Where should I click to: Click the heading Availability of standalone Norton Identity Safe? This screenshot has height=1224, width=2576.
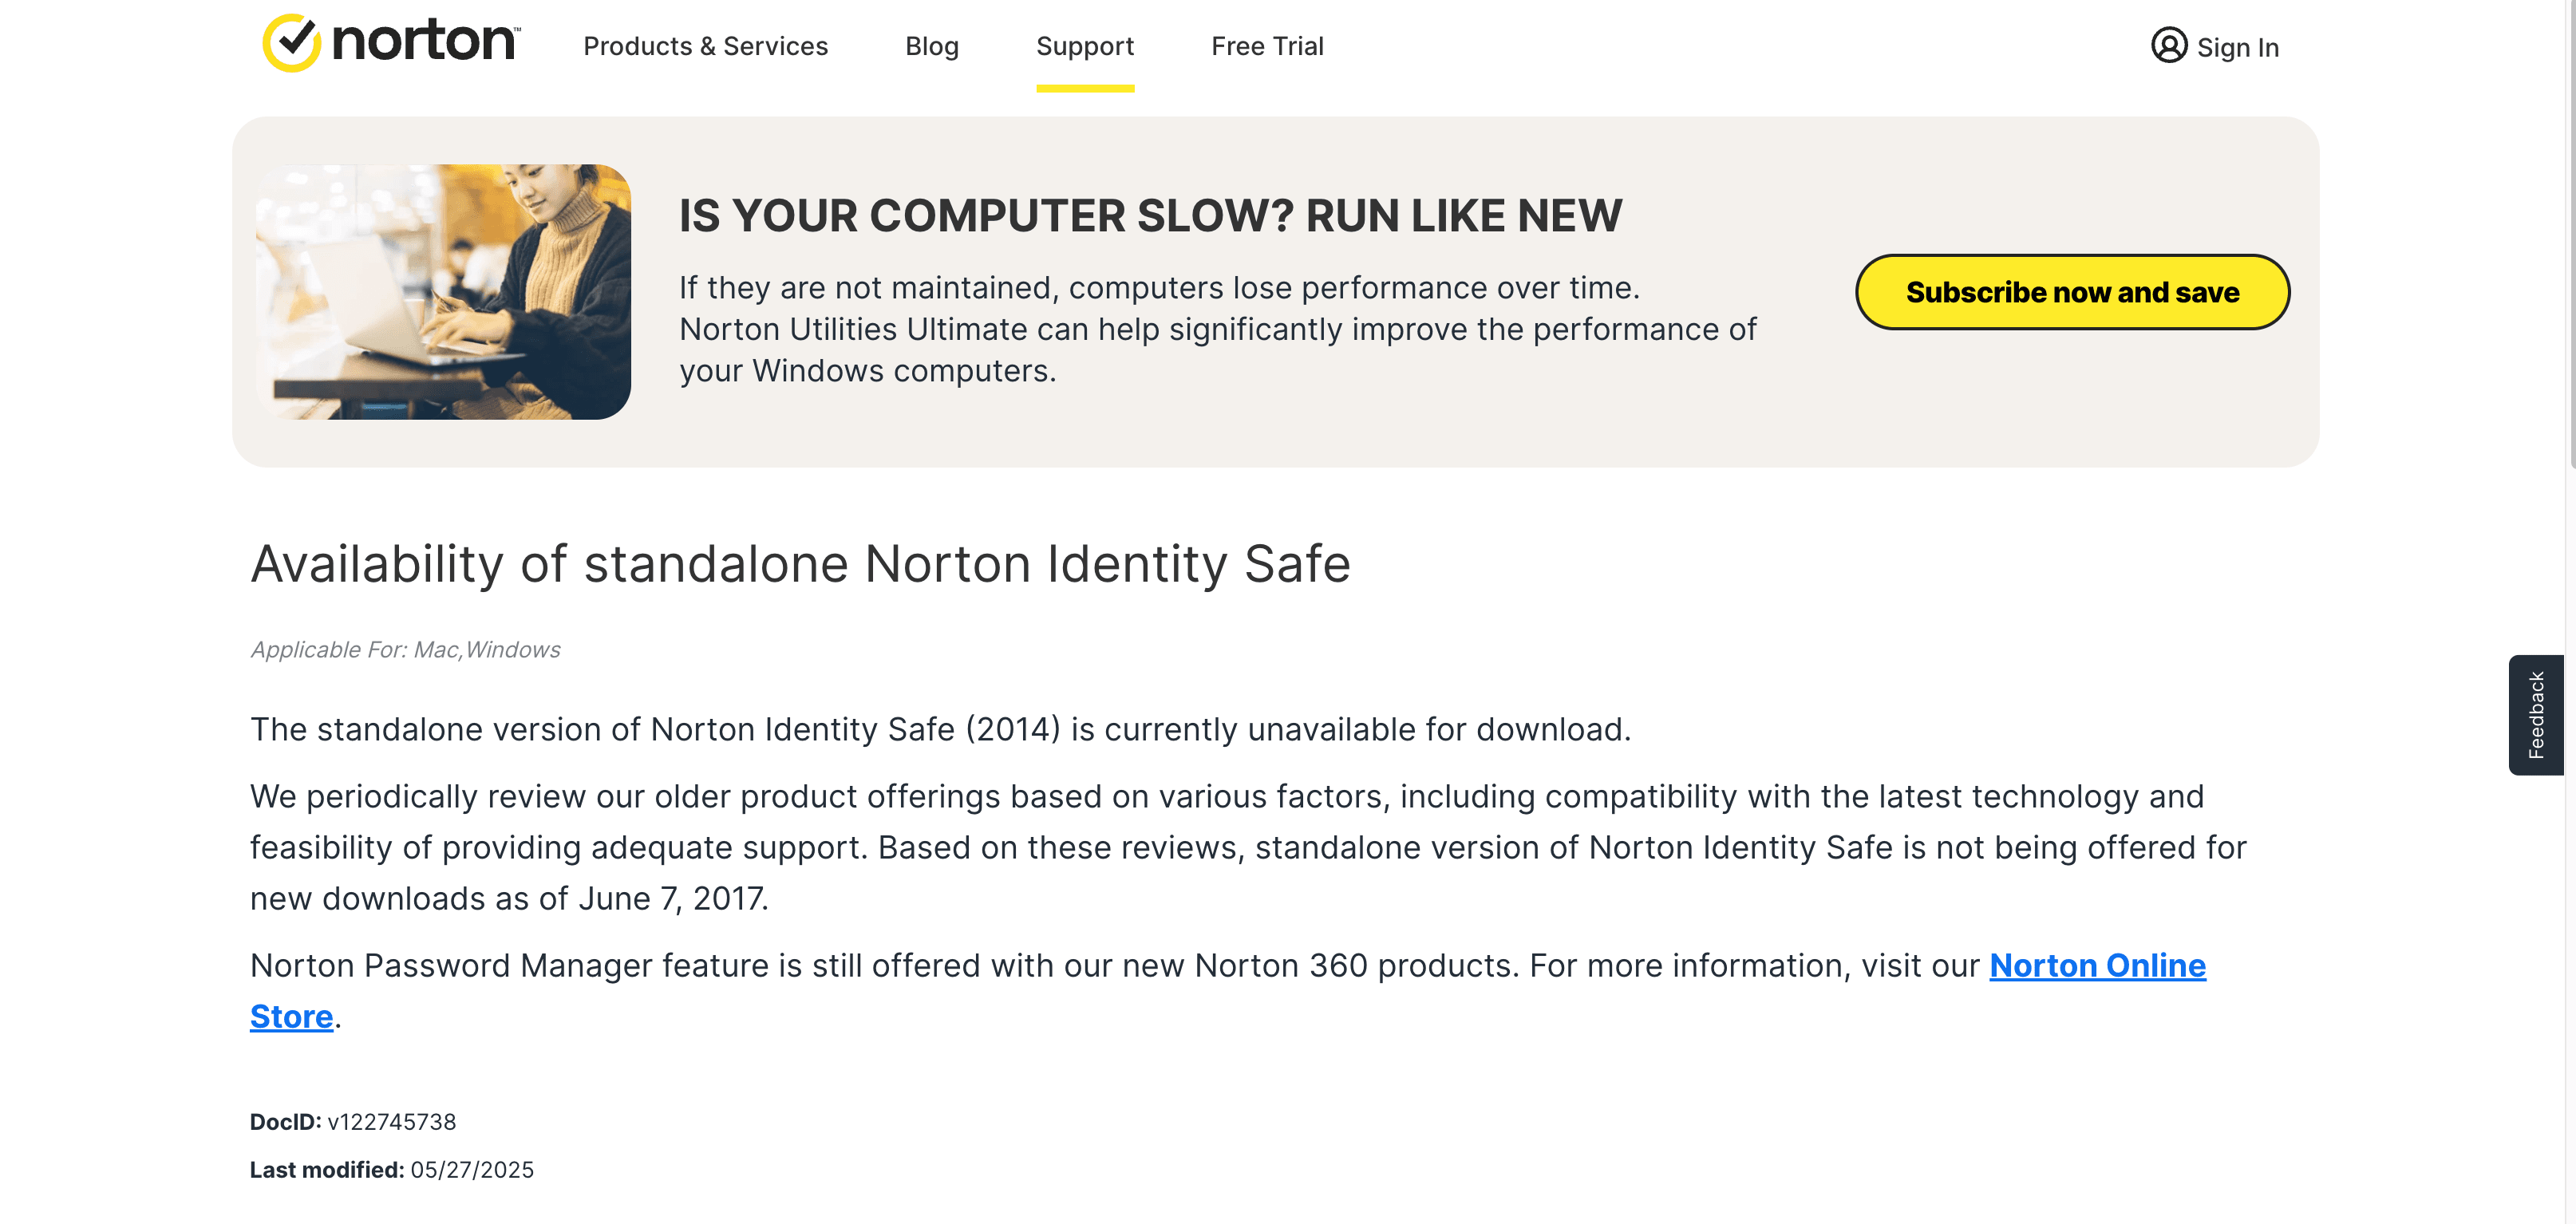pos(800,564)
